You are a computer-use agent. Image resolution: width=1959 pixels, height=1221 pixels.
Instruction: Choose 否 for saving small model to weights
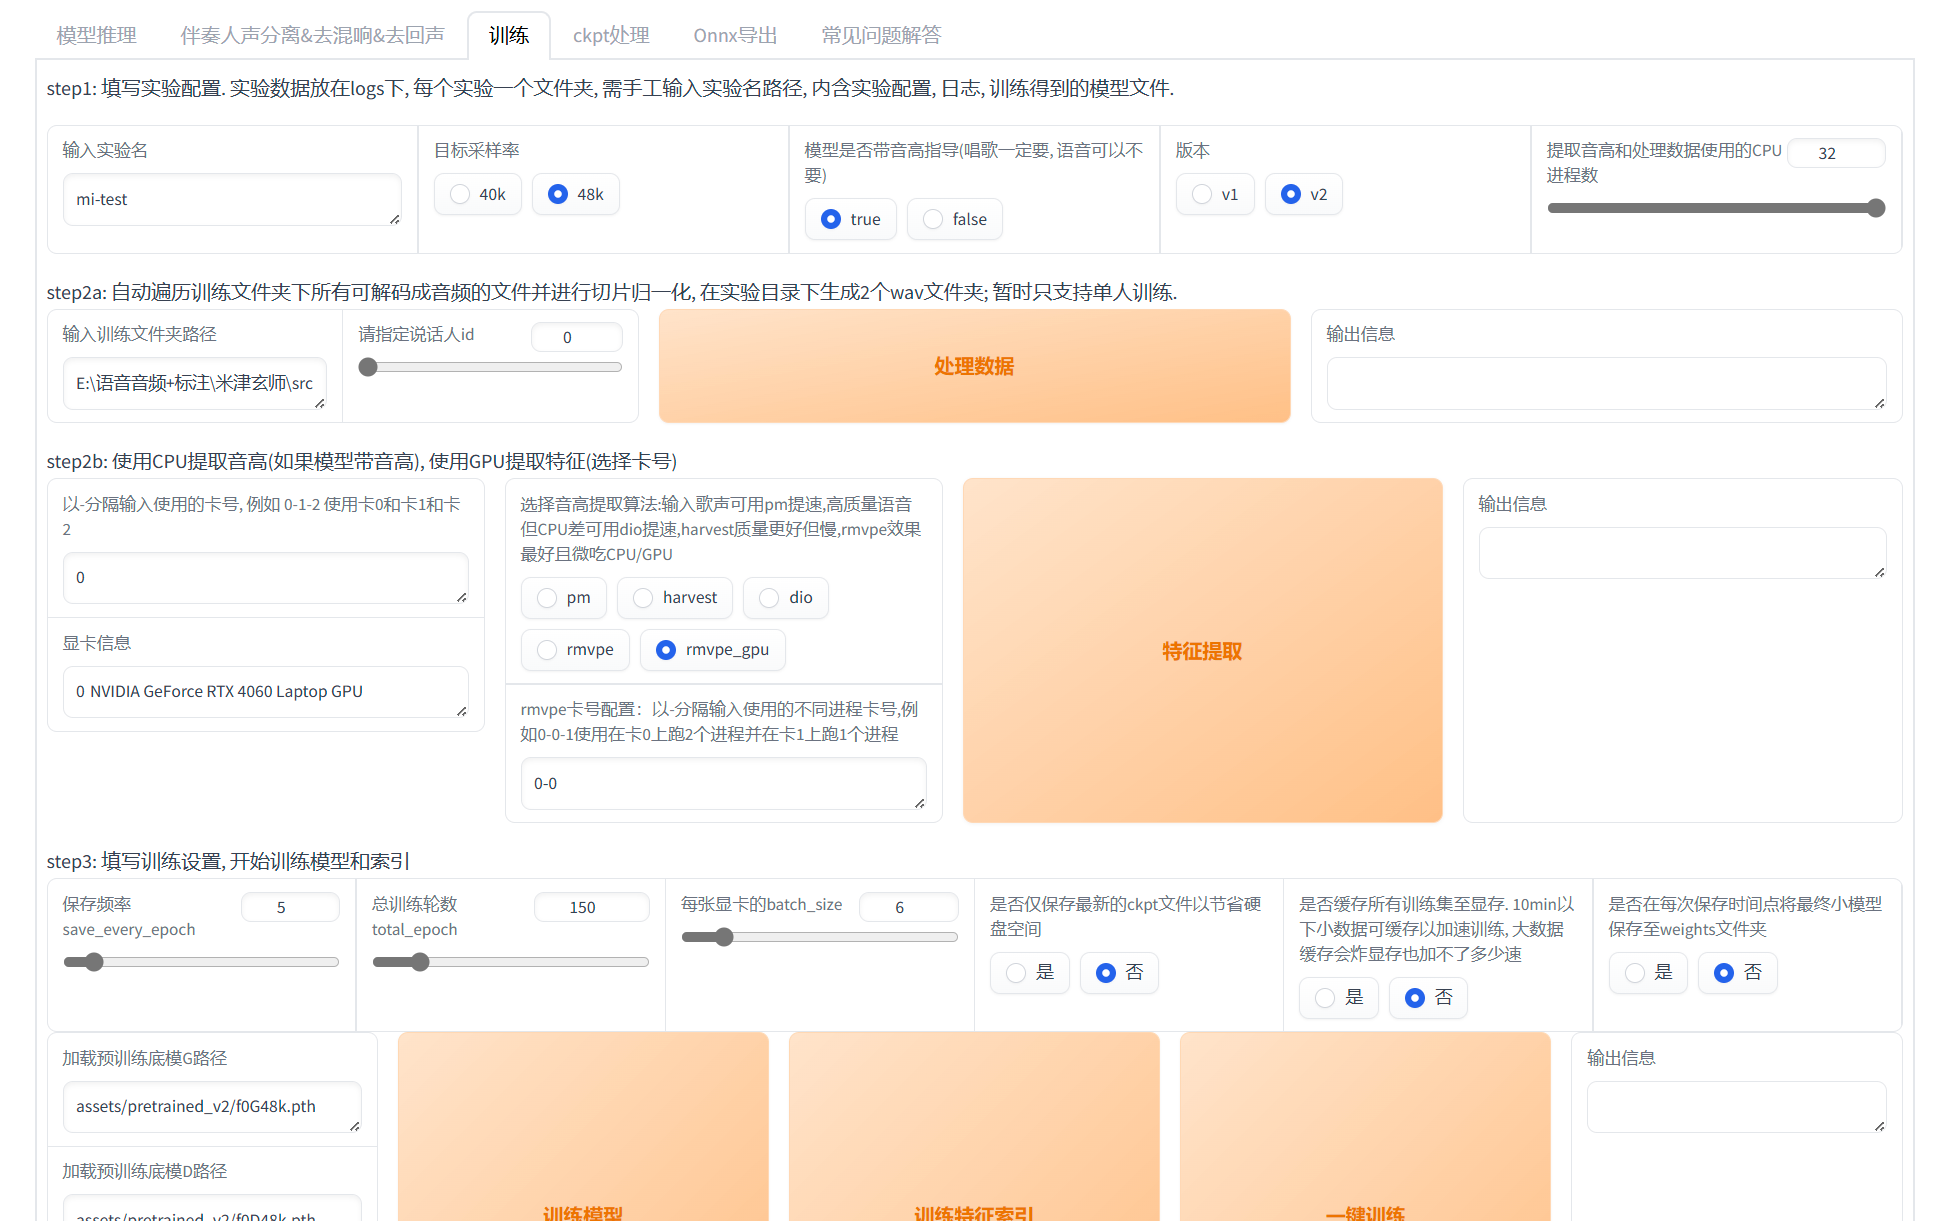coord(1738,972)
